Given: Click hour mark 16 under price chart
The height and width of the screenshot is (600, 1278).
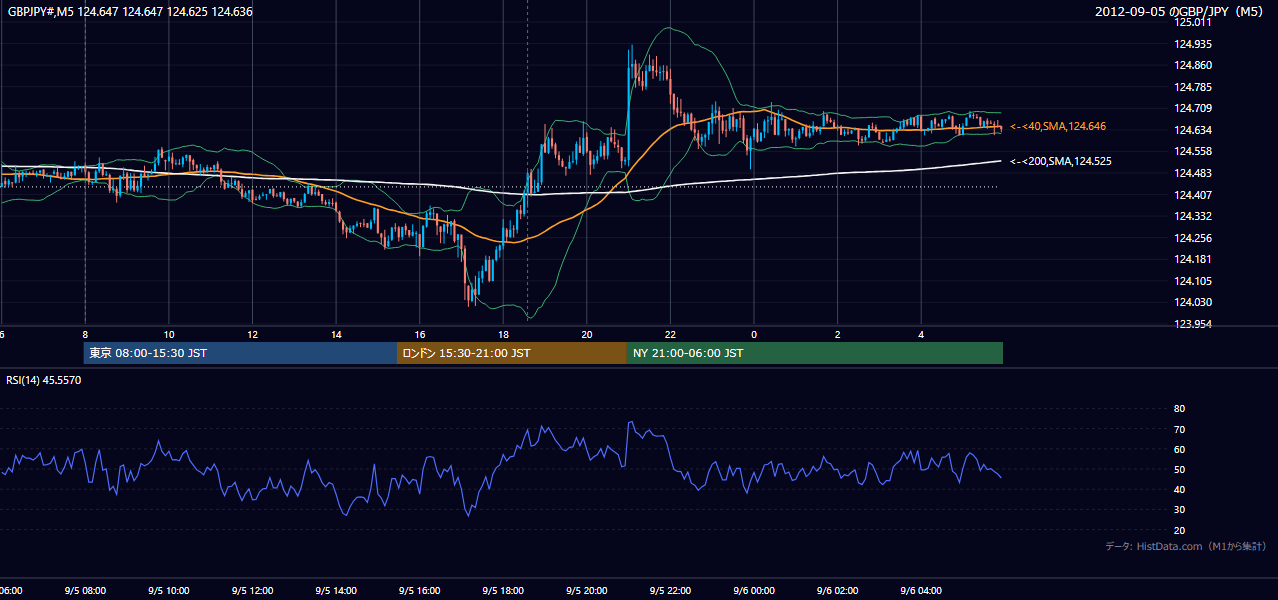Looking at the screenshot, I should coord(420,334).
